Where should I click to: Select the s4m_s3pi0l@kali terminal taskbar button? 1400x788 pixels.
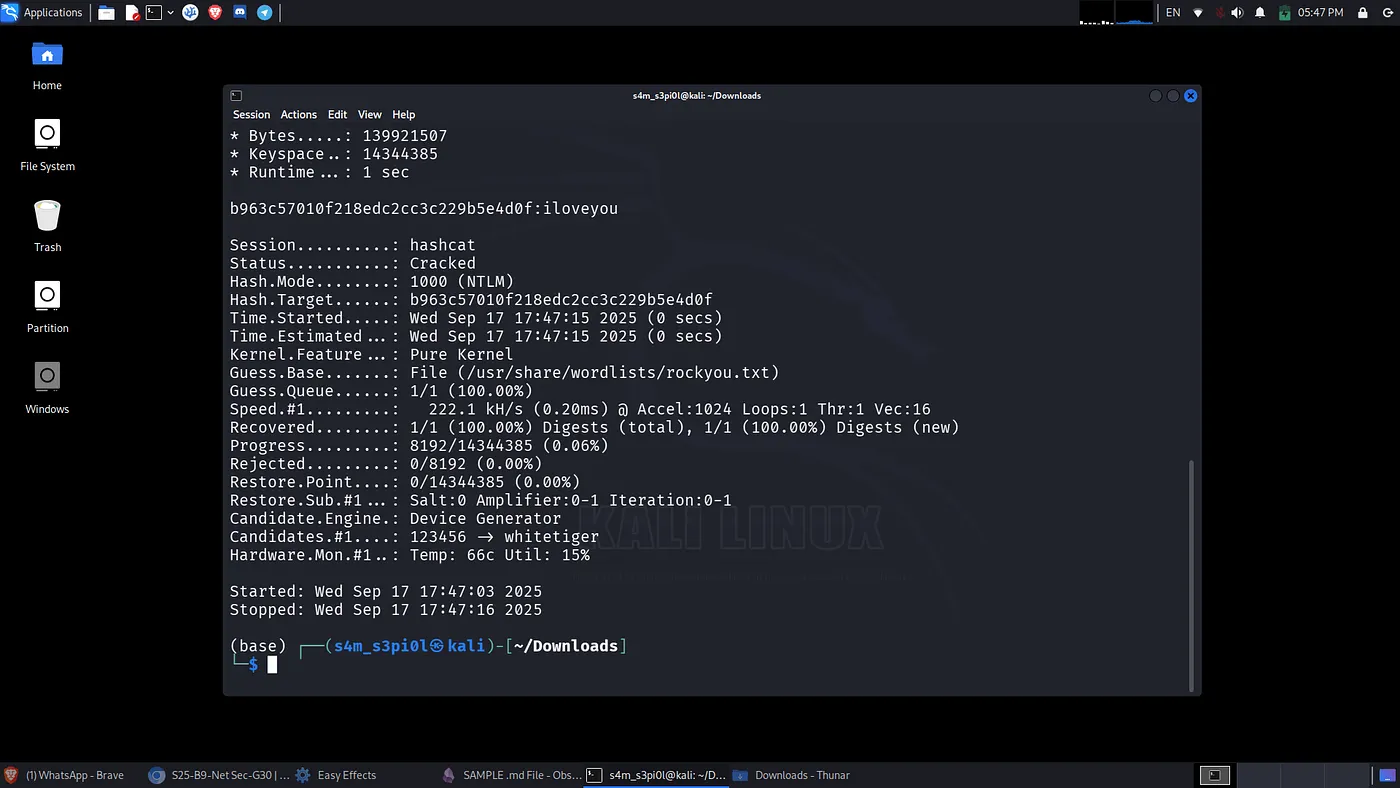[x=656, y=775]
